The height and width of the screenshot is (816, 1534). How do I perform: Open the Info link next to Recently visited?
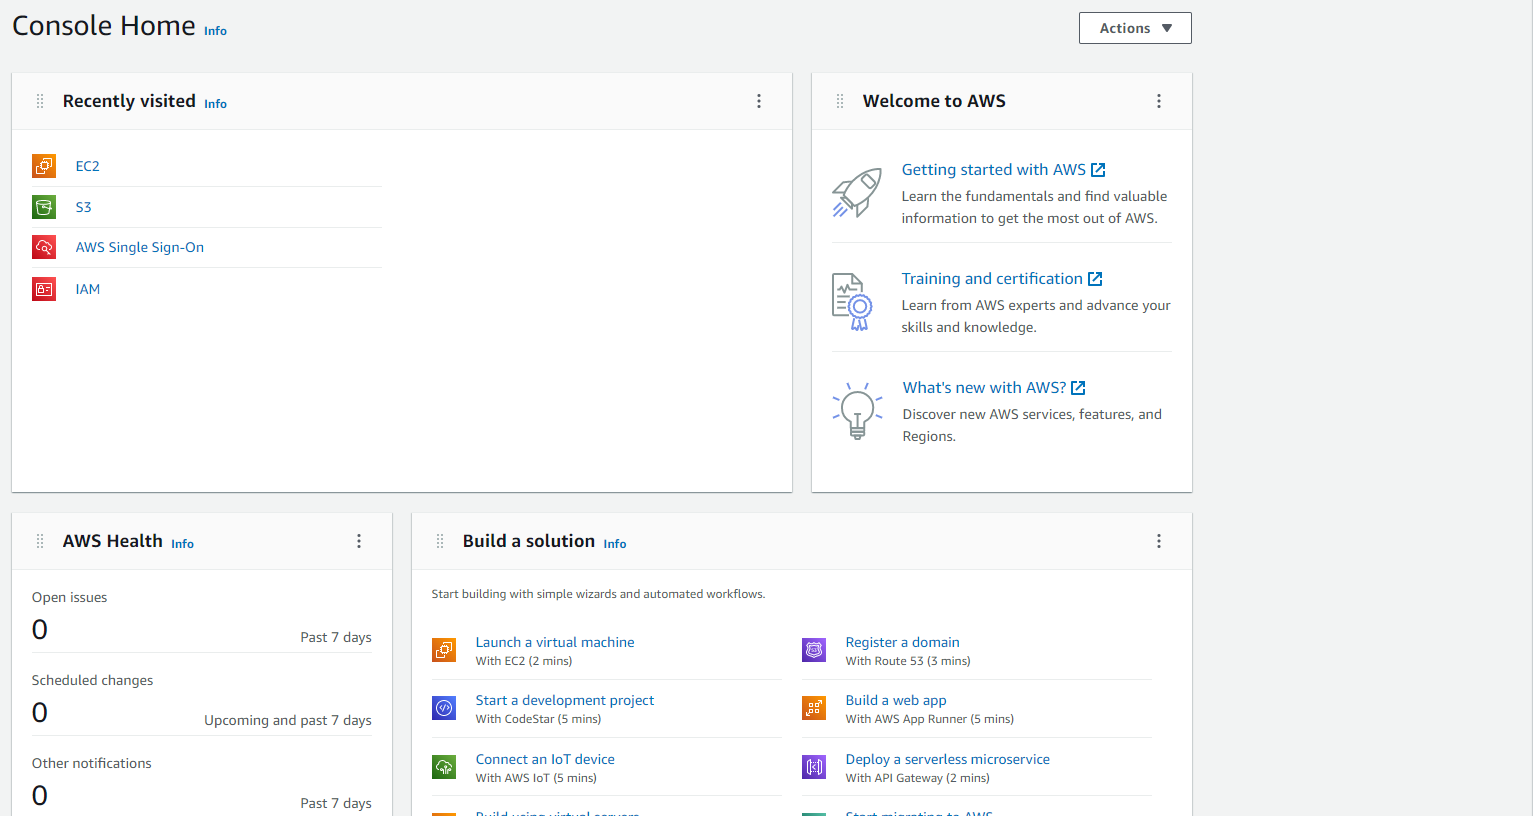215,104
